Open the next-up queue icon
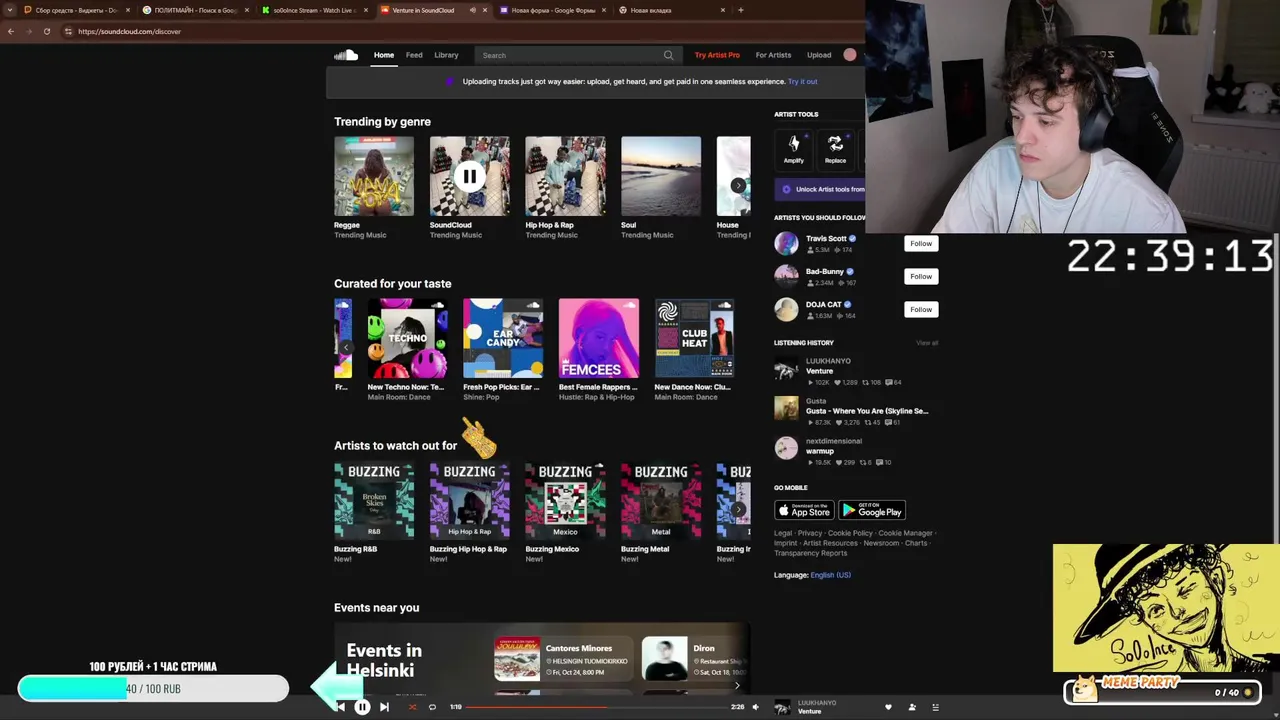1280x720 pixels. tap(935, 707)
